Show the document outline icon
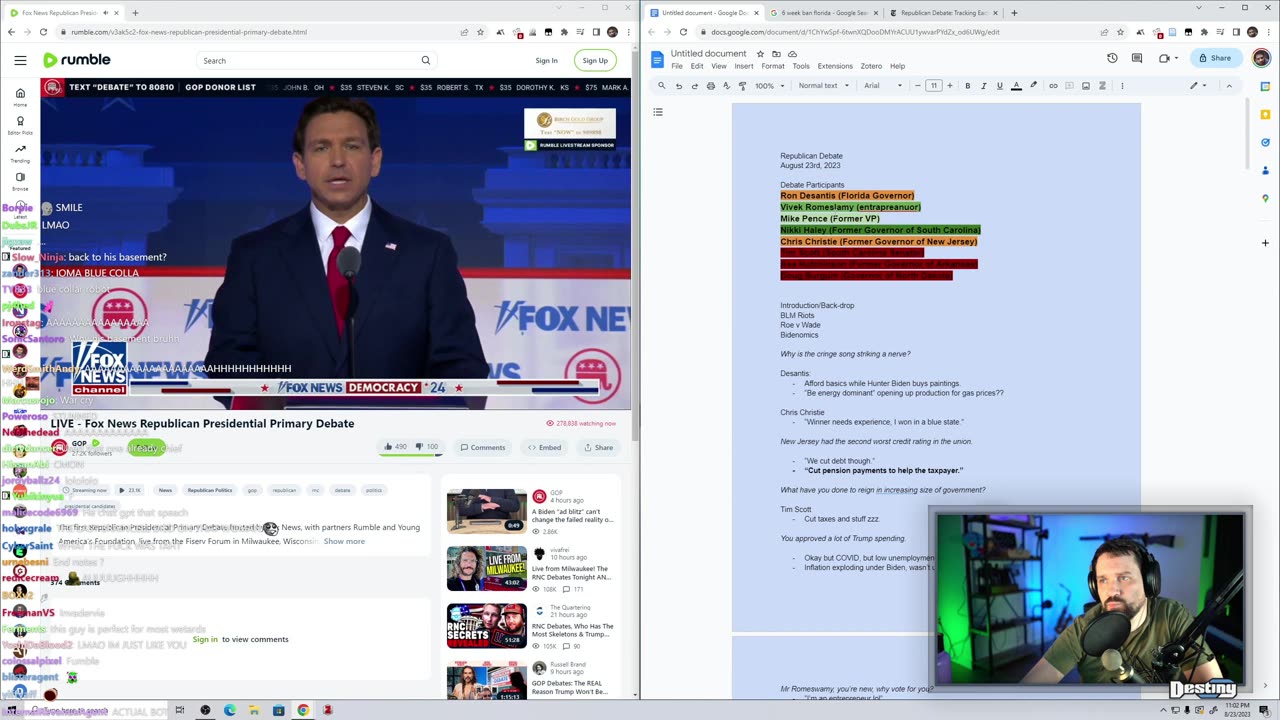 click(658, 112)
